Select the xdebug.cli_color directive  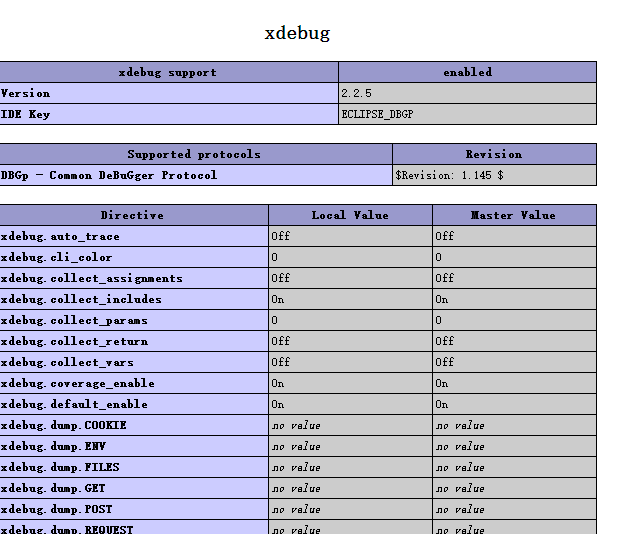point(56,257)
